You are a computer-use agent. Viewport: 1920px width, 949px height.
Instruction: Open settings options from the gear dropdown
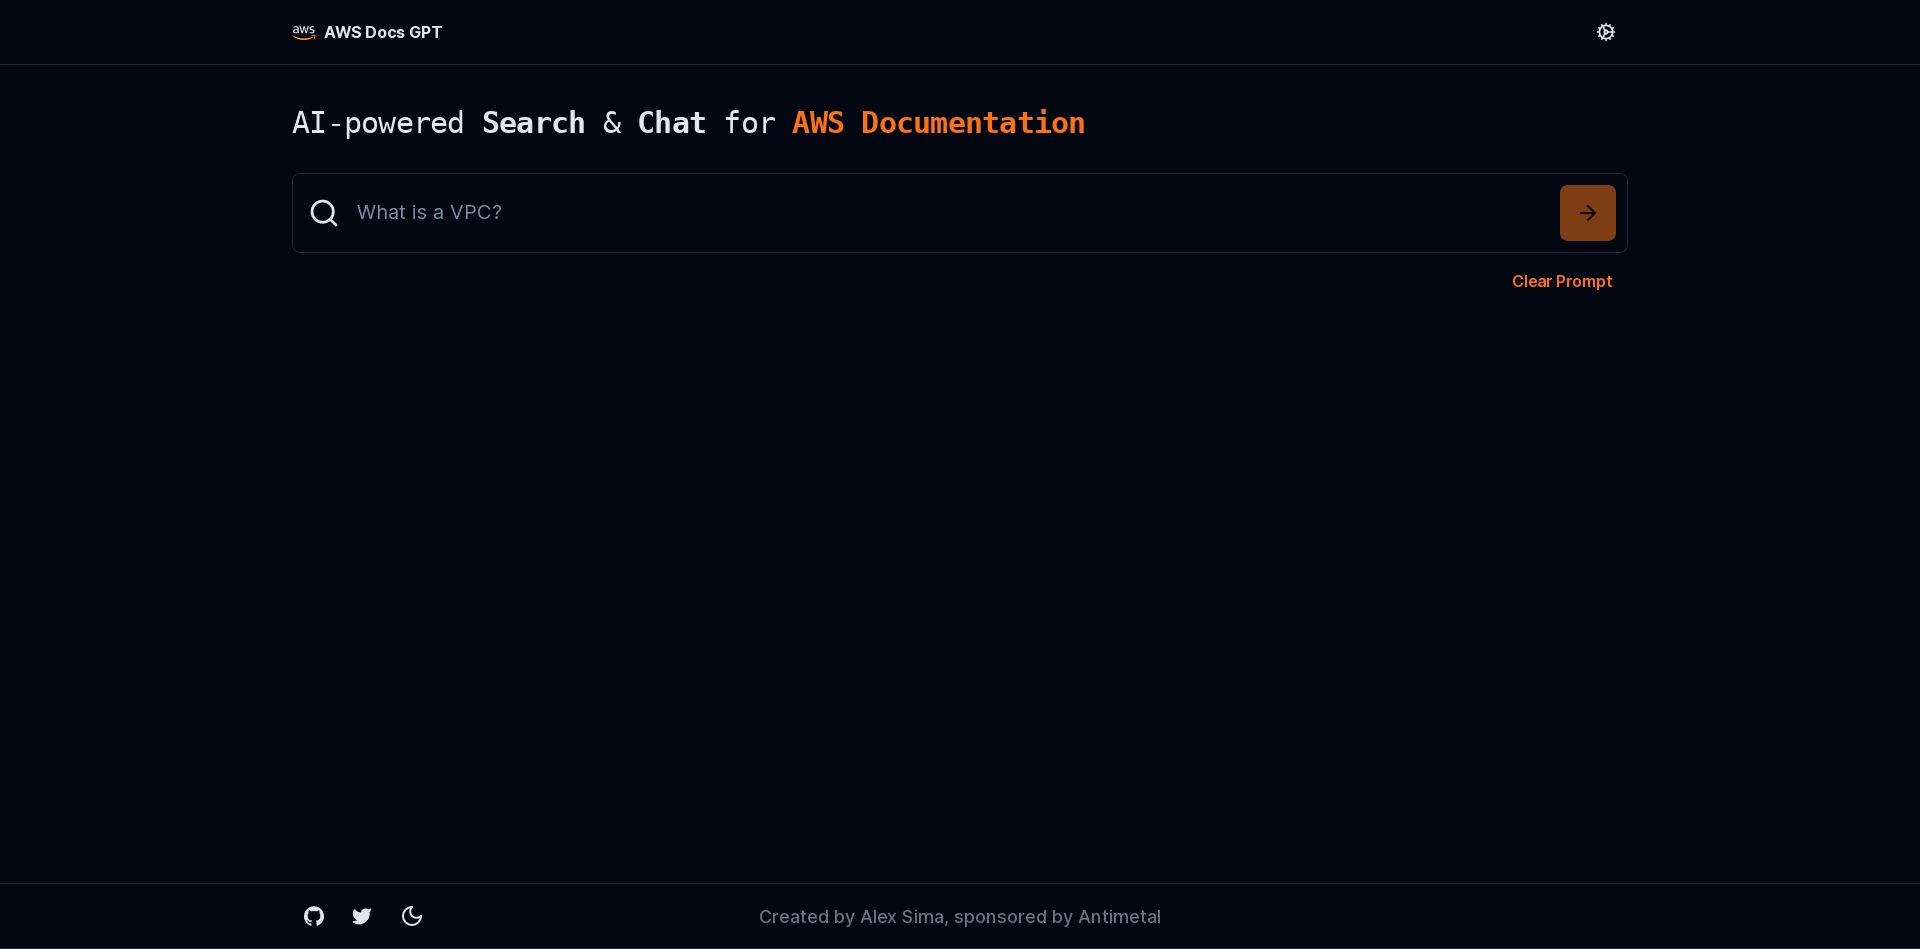(1605, 32)
